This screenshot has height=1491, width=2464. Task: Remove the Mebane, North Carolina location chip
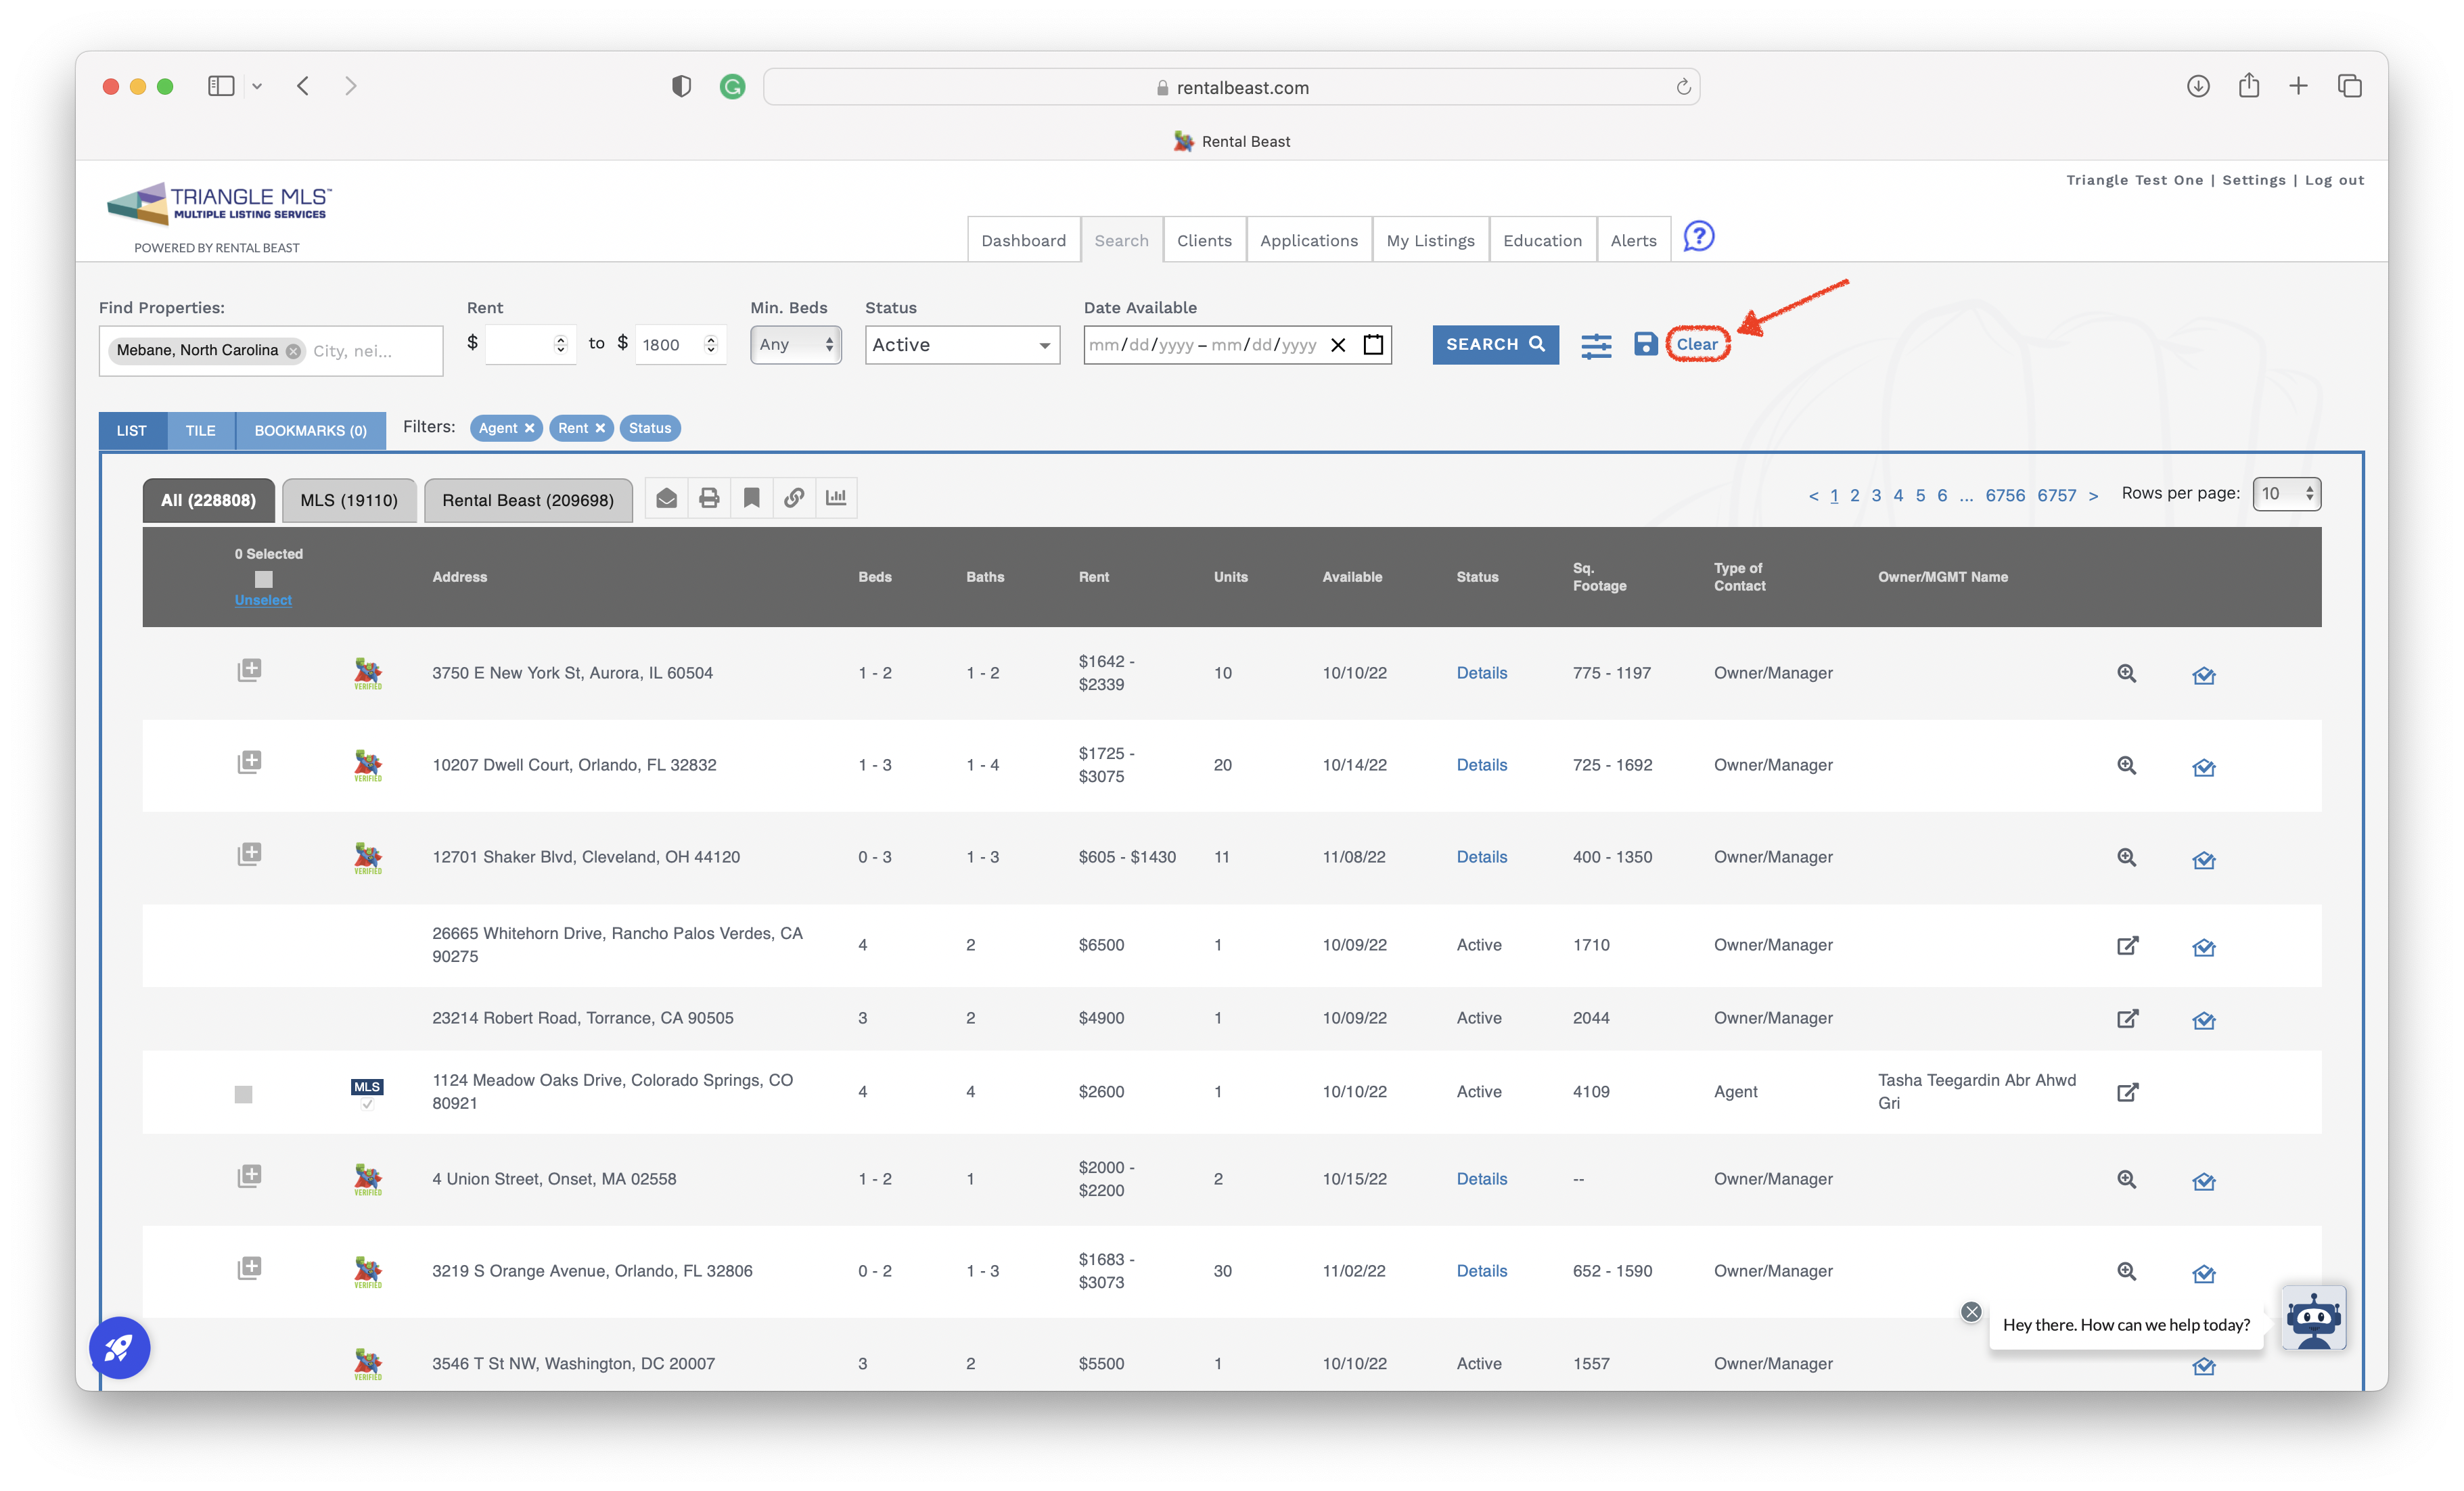point(293,351)
